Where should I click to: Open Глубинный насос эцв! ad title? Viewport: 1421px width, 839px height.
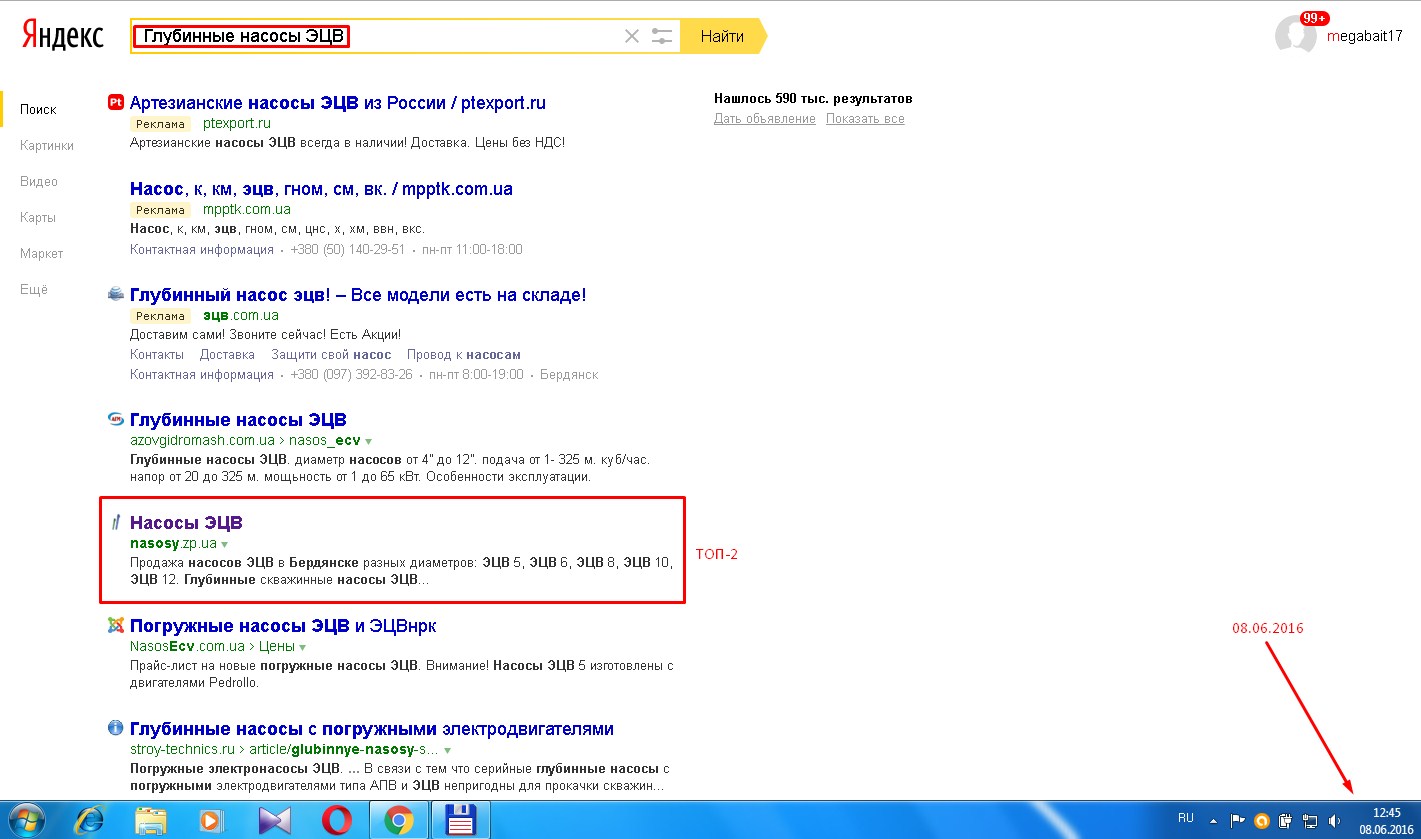(358, 294)
